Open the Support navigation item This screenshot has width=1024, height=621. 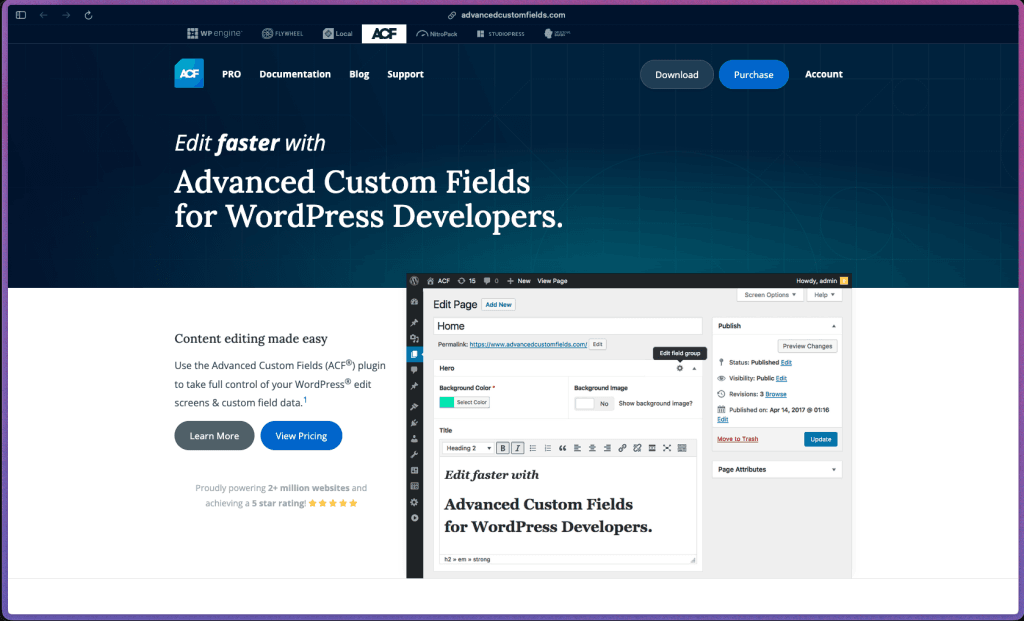[406, 74]
